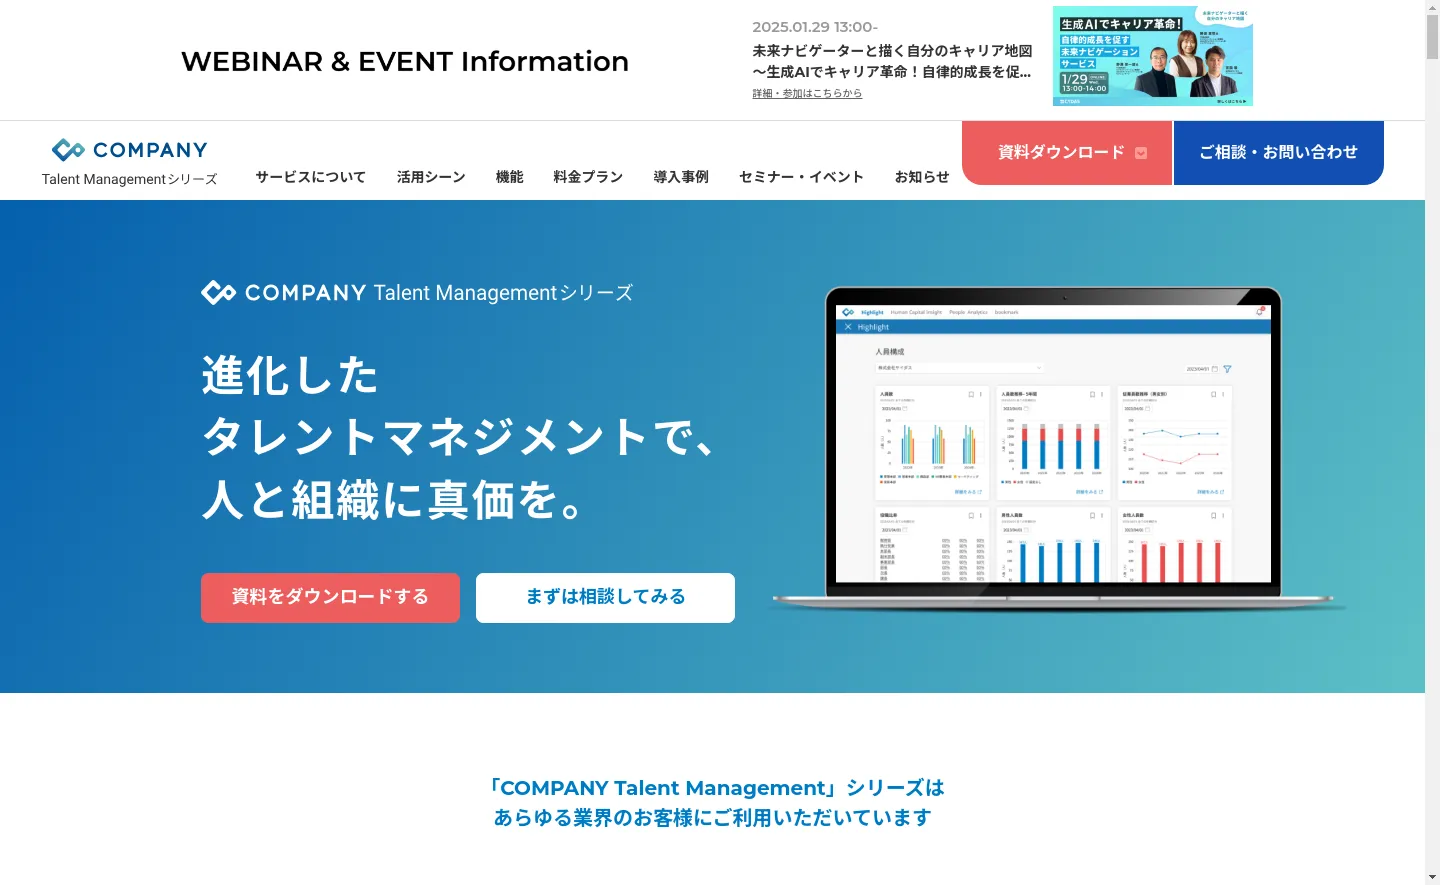
Task: Click the scrollbar down arrow
Action: pyautogui.click(x=1432, y=877)
